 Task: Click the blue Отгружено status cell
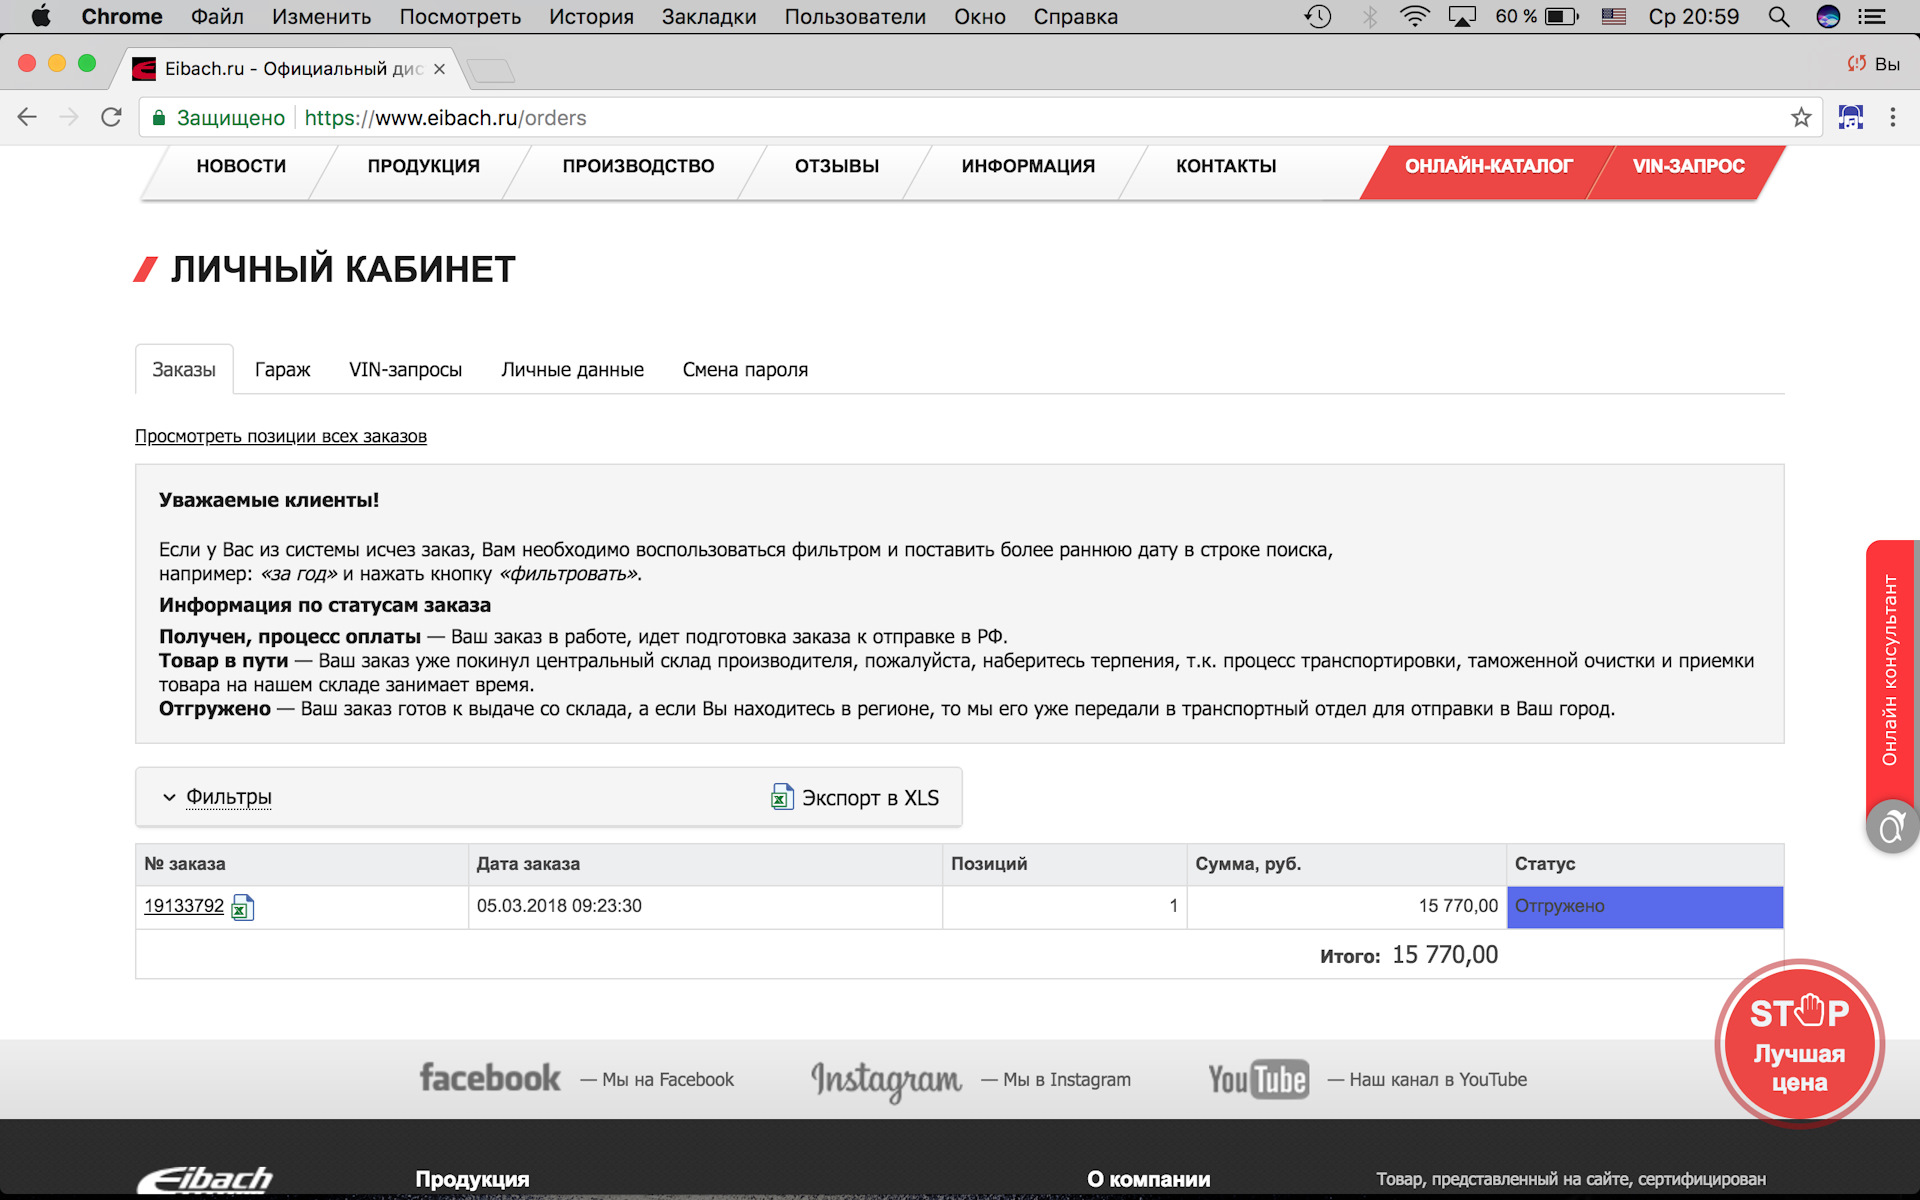[1645, 907]
